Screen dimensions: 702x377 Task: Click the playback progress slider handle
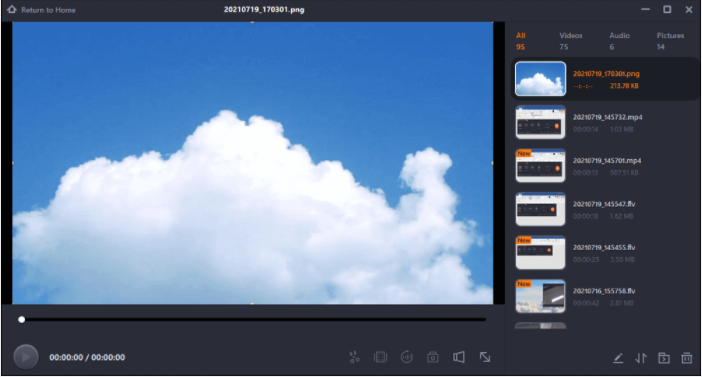[x=21, y=320]
